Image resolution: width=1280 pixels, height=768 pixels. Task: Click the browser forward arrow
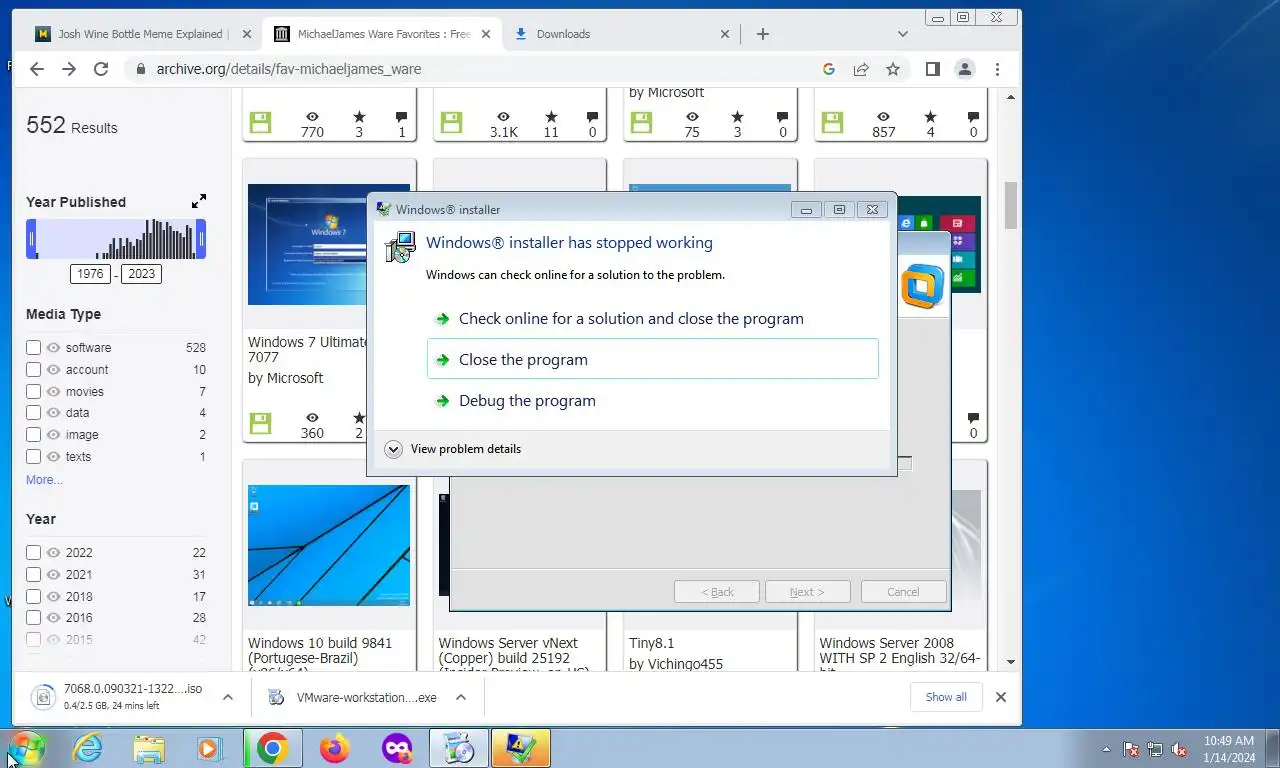click(x=69, y=69)
